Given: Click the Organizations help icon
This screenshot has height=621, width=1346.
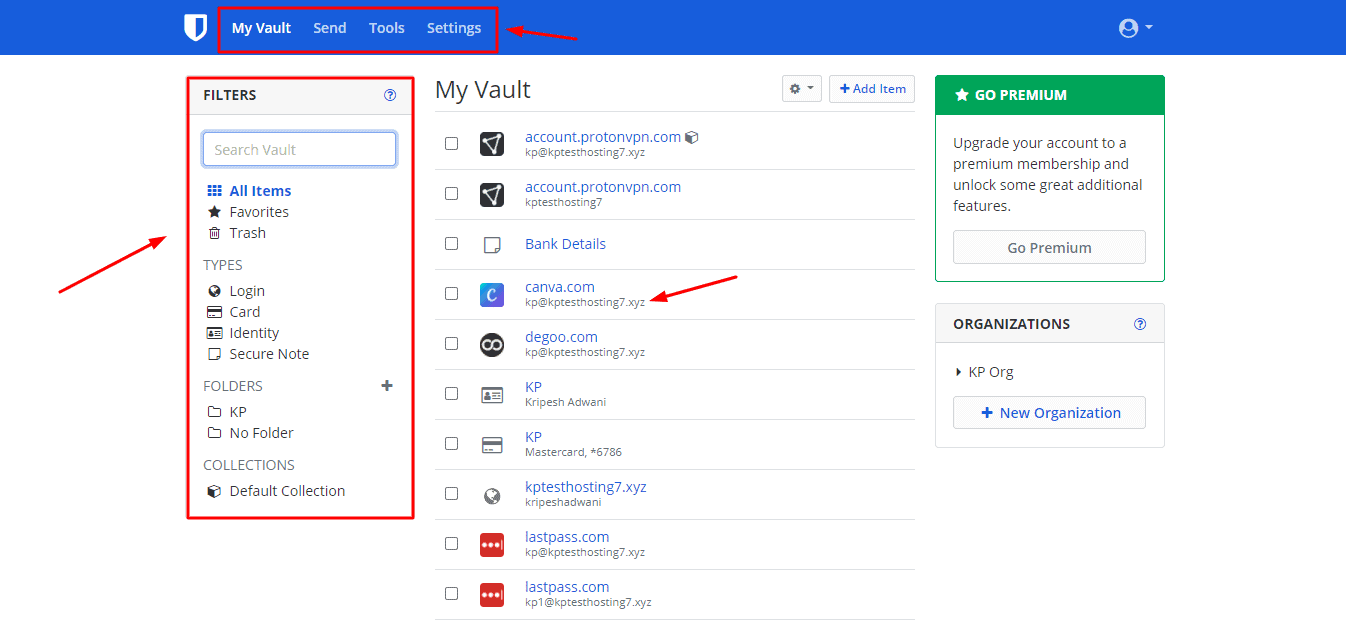Looking at the screenshot, I should click(1140, 324).
